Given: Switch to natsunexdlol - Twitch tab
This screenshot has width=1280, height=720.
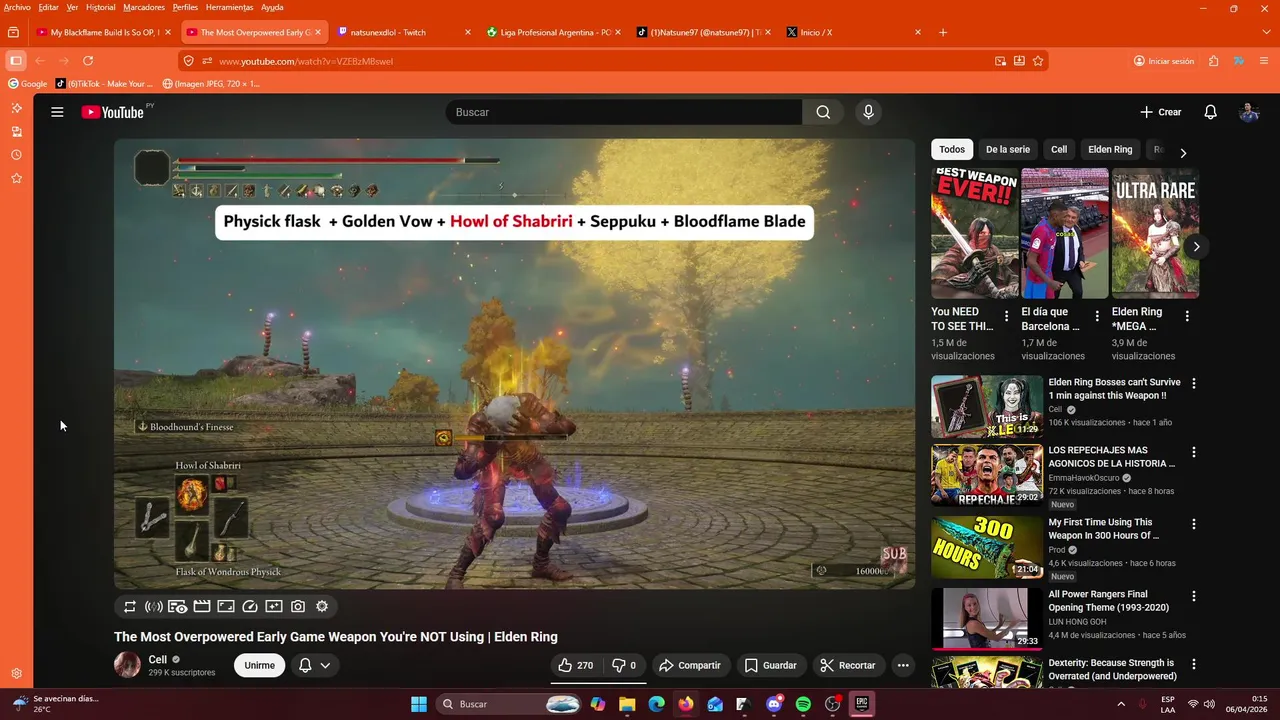Looking at the screenshot, I should 403,32.
